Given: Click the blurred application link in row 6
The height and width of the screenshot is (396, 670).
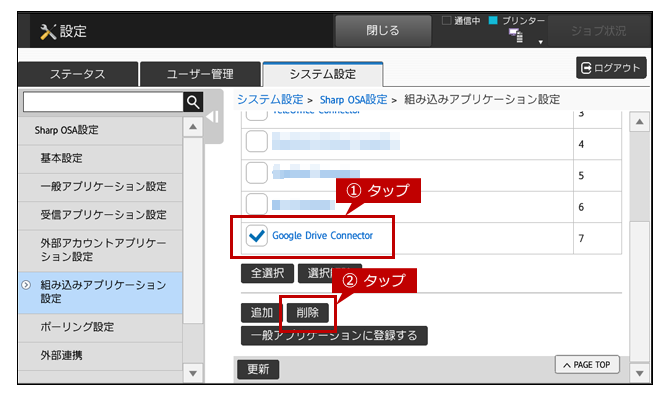Looking at the screenshot, I should [x=303, y=205].
